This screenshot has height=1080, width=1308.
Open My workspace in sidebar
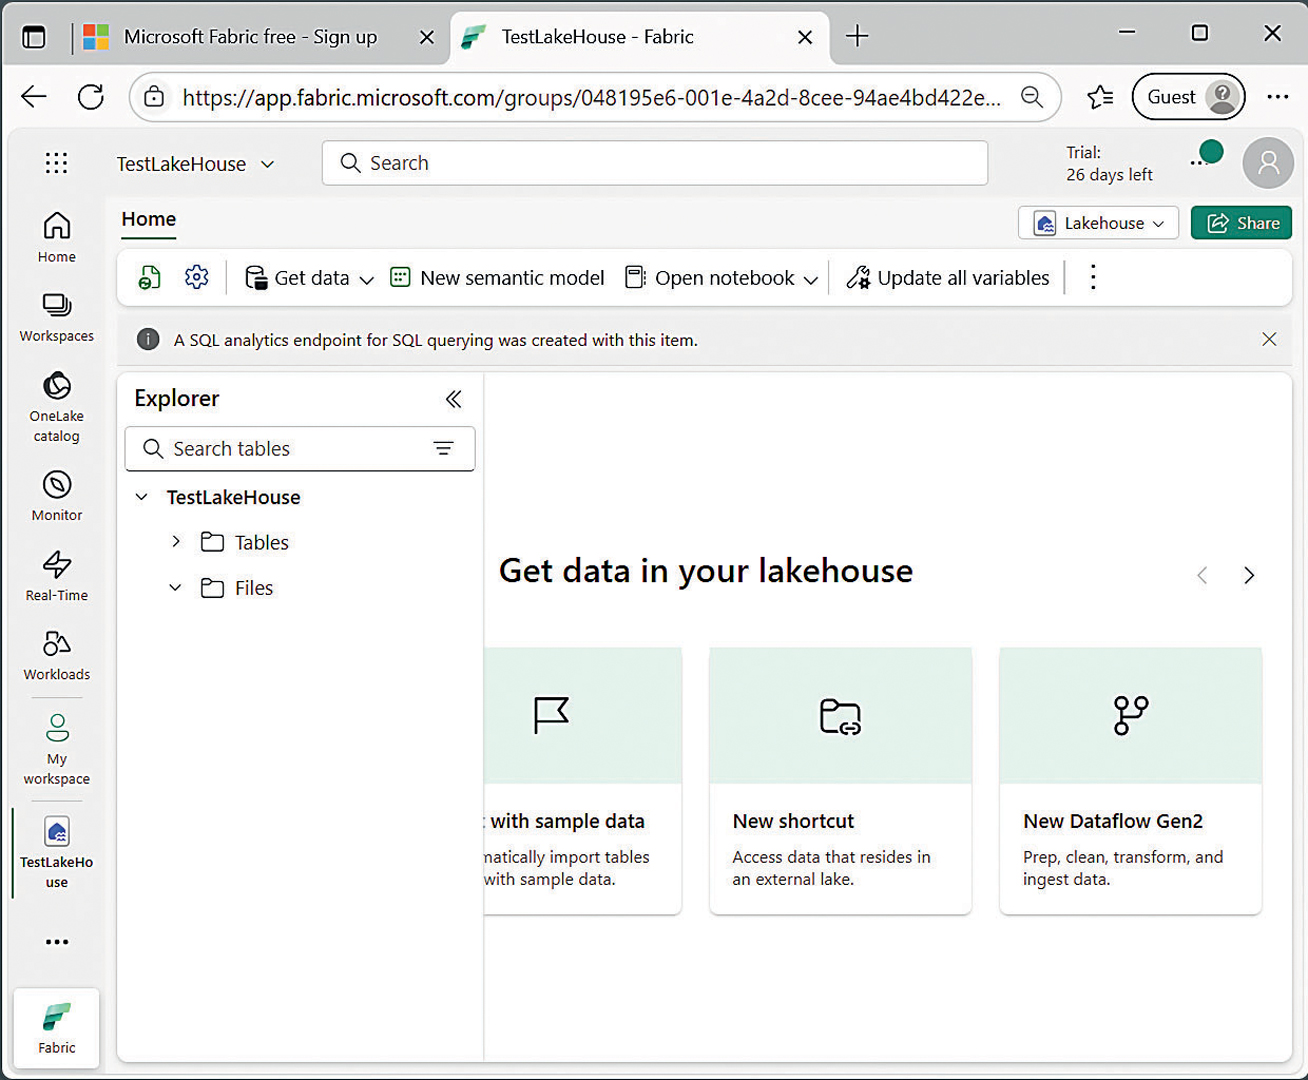click(x=57, y=749)
